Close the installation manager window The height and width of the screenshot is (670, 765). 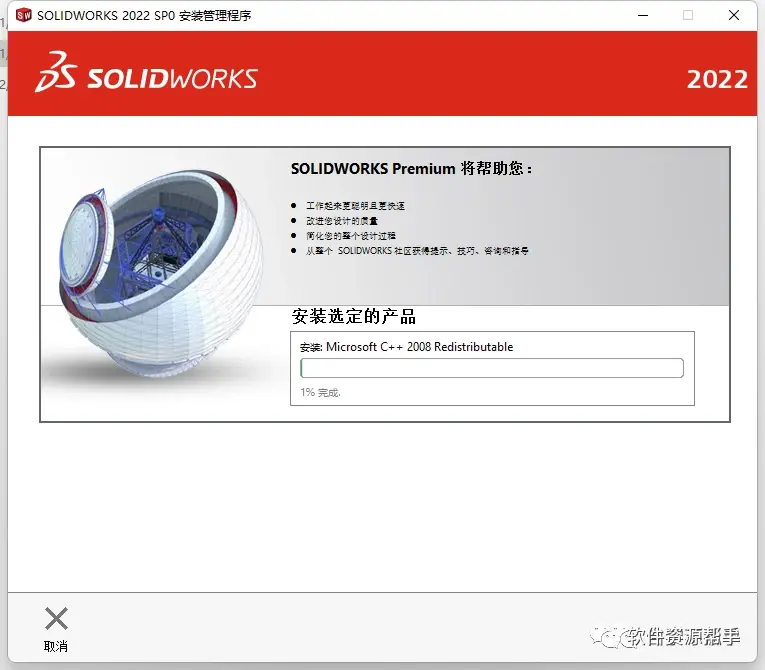(734, 15)
